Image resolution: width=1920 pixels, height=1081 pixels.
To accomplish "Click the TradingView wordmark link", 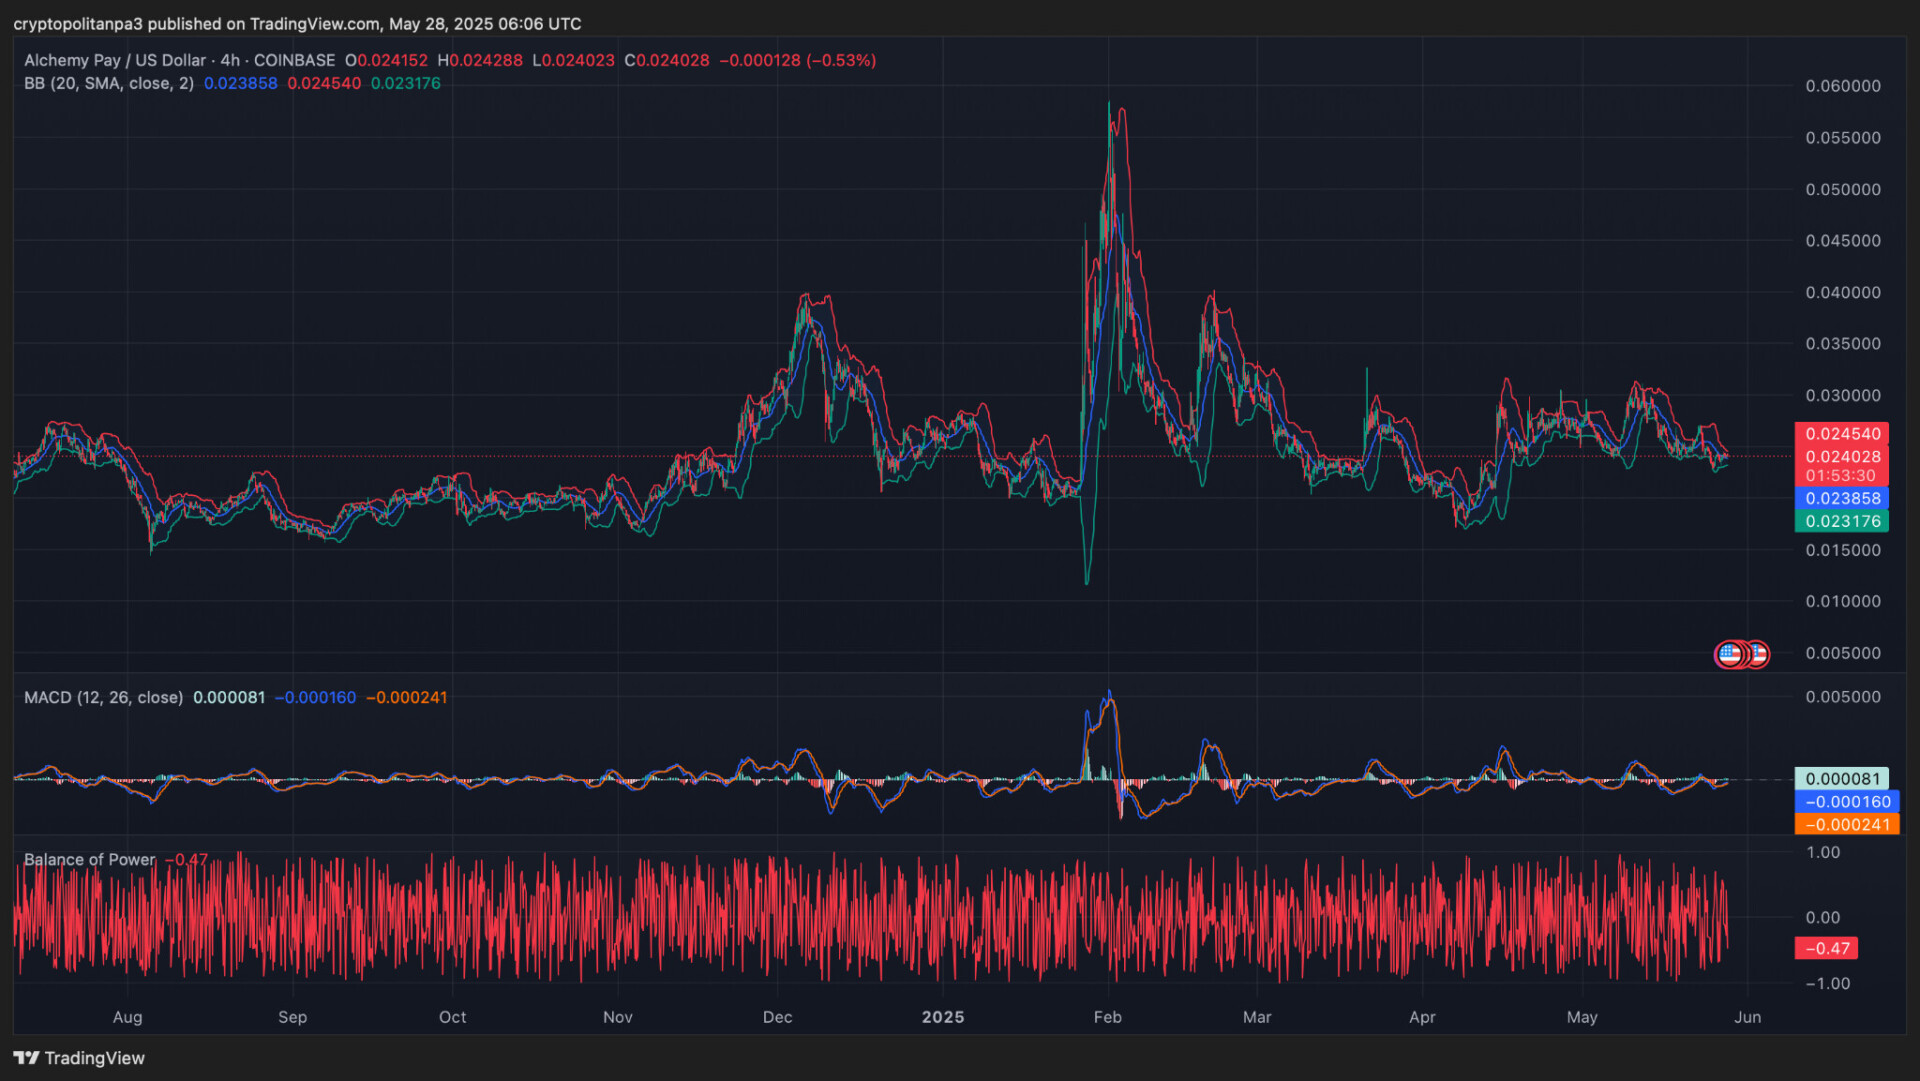I will (94, 1058).
